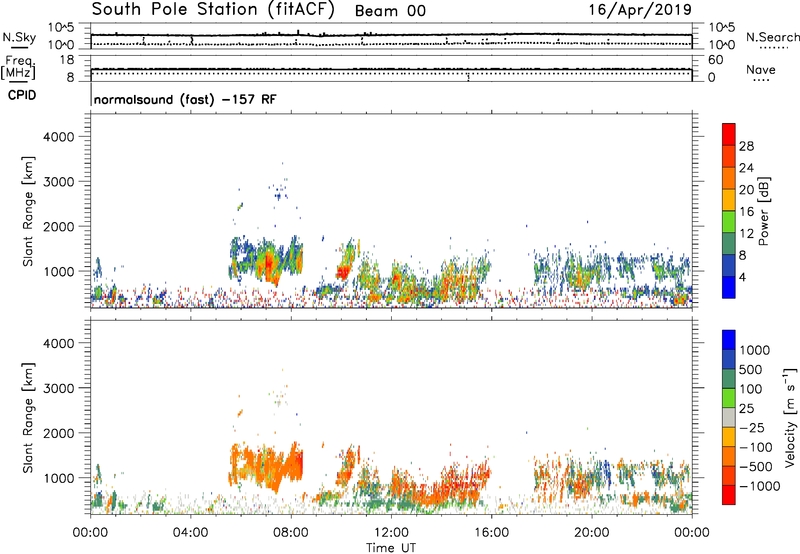Click the "3000" tick of the velocity panel
This screenshot has height=554, width=800.
pos(58,388)
